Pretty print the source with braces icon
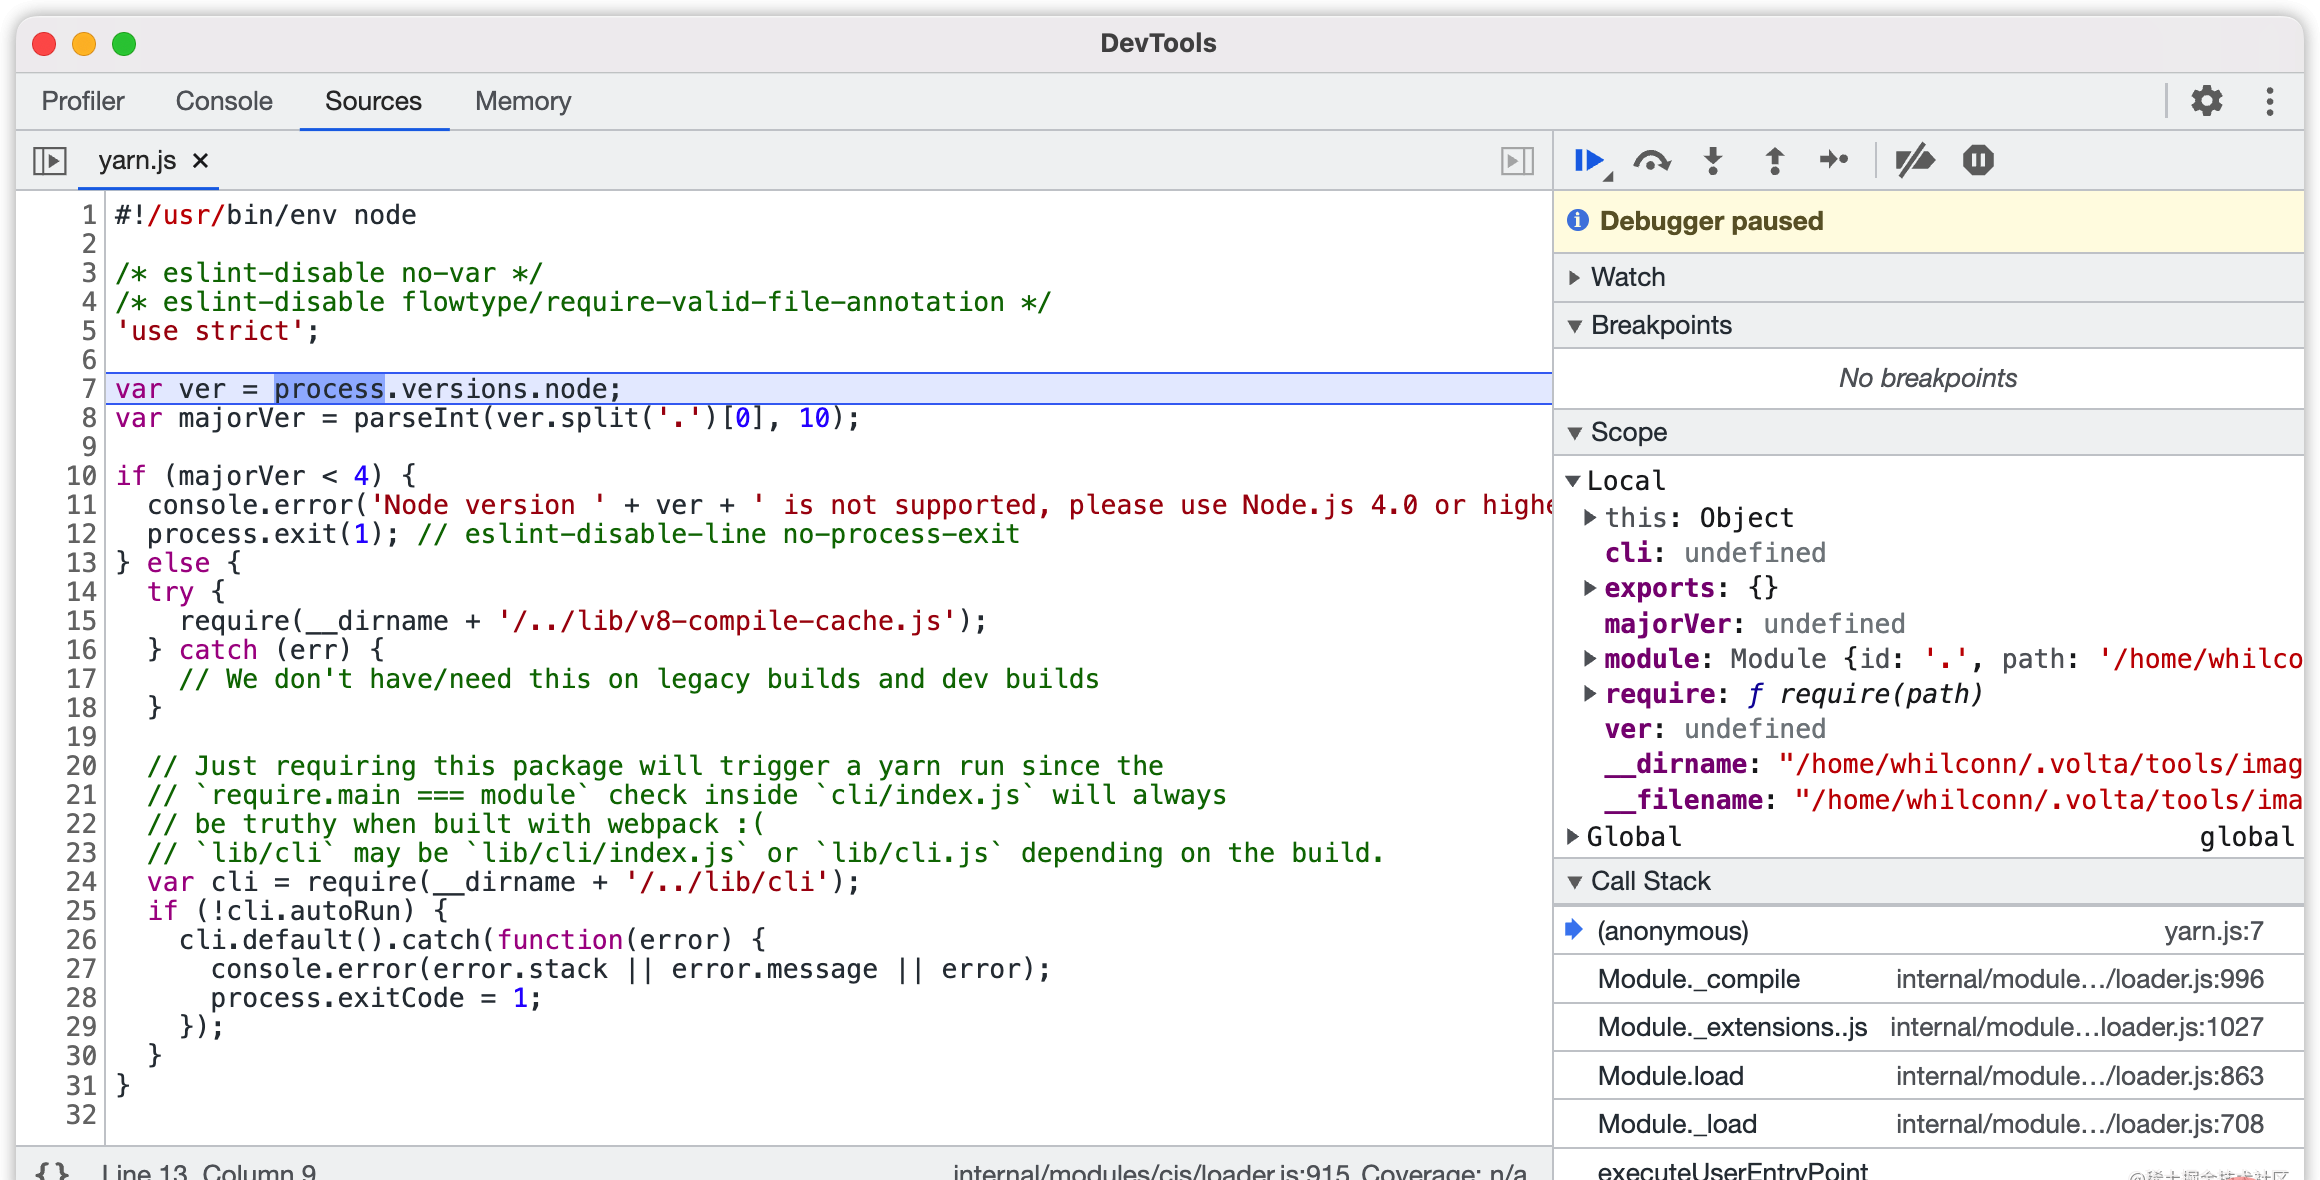Image resolution: width=2320 pixels, height=1180 pixels. [52, 1170]
